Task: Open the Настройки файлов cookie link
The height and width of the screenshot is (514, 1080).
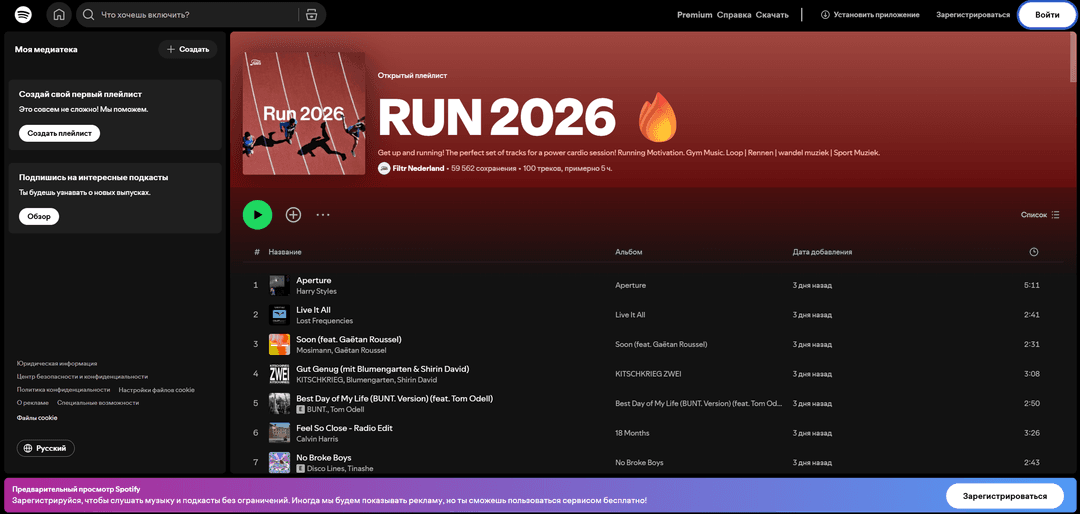Action: [156, 389]
